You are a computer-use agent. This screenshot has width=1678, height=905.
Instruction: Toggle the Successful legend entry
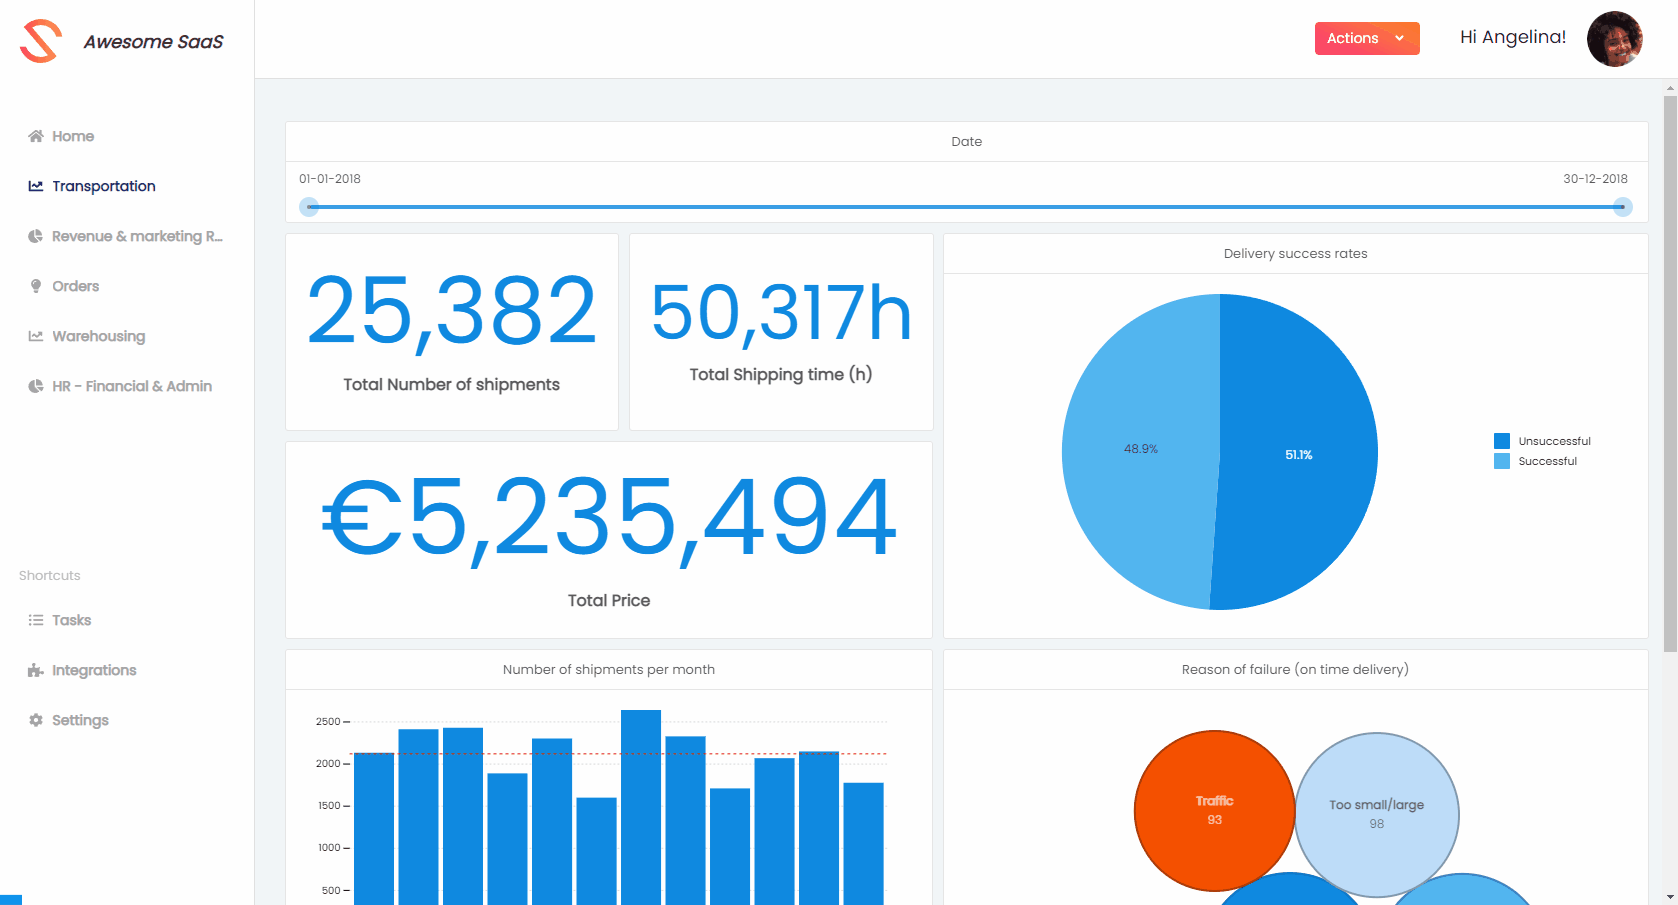[x=1535, y=461]
